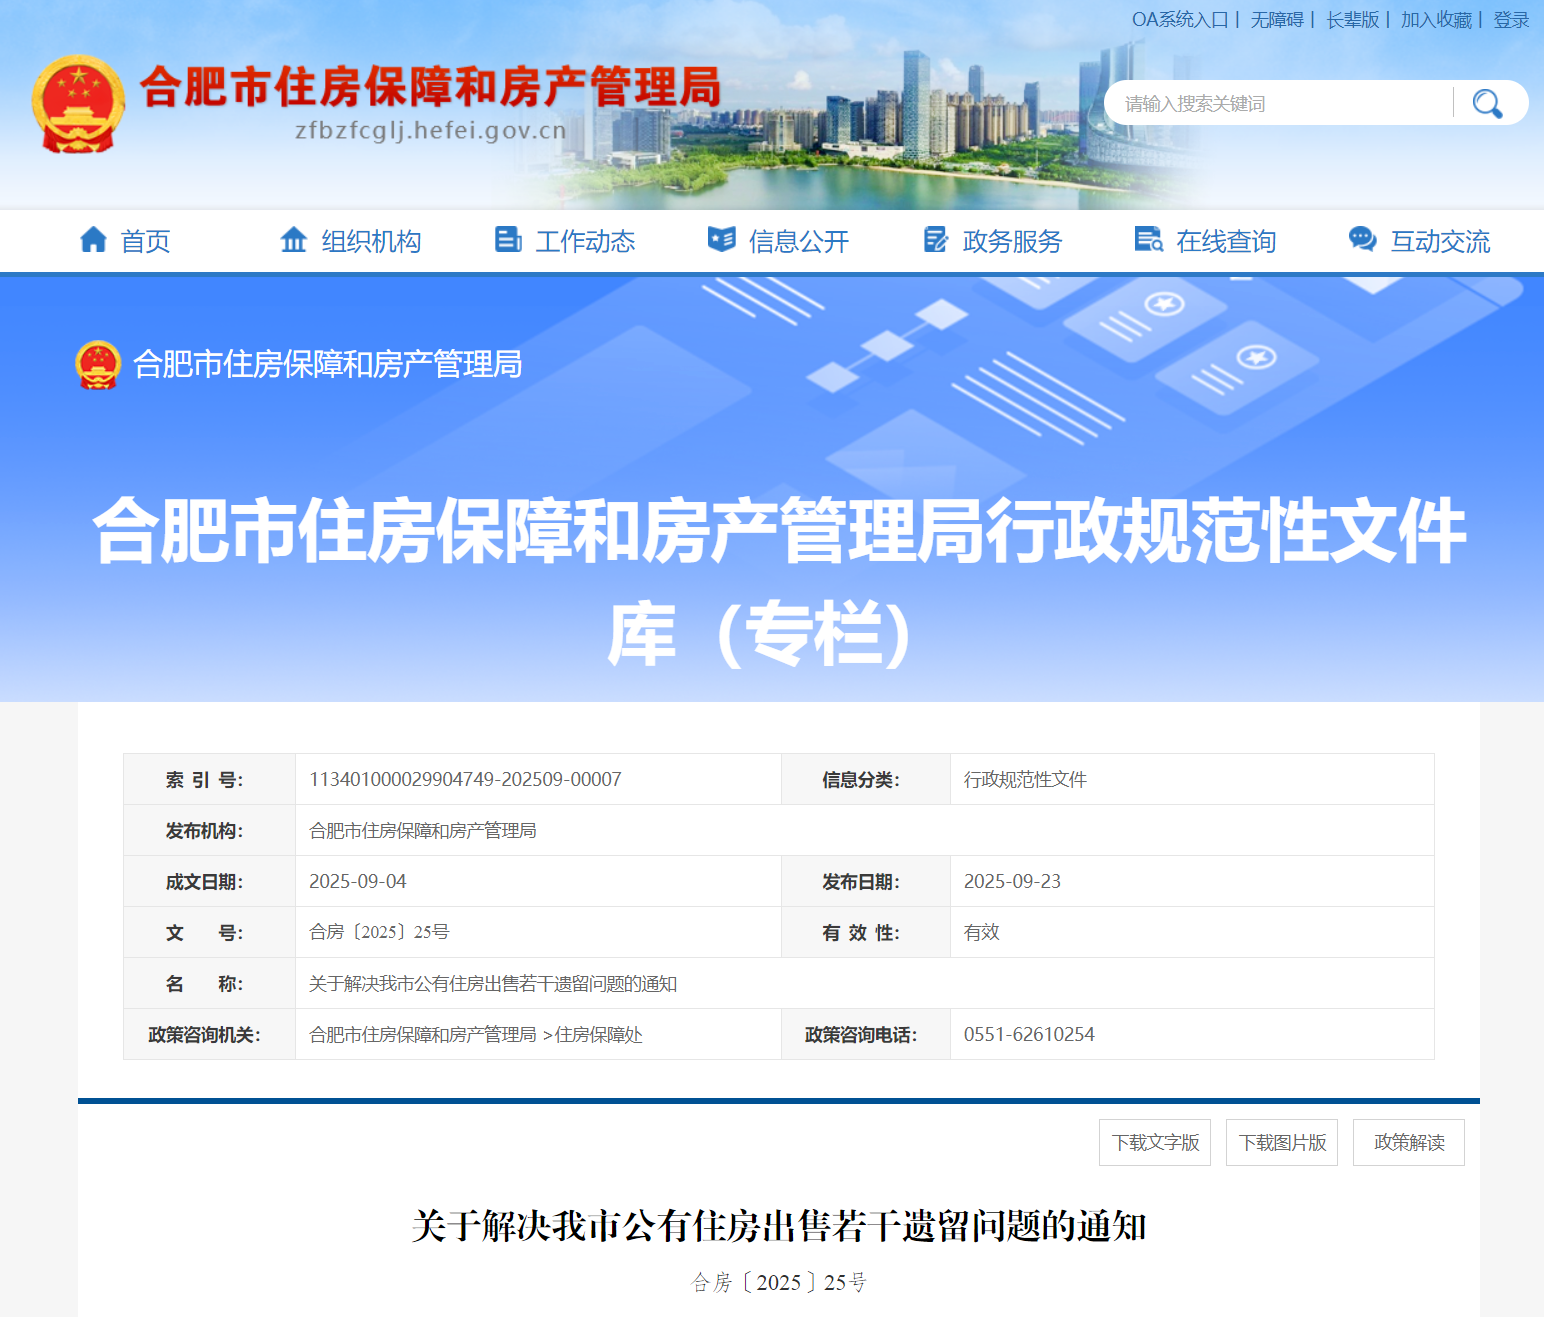The image size is (1547, 1317).
Task: Switch to 长辈版 elder mode
Action: [x=1353, y=20]
